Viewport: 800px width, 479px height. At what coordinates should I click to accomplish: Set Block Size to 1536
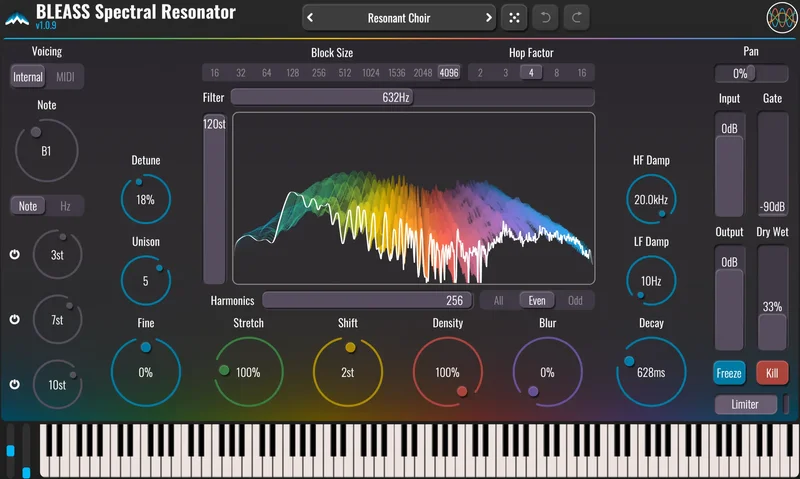[397, 73]
